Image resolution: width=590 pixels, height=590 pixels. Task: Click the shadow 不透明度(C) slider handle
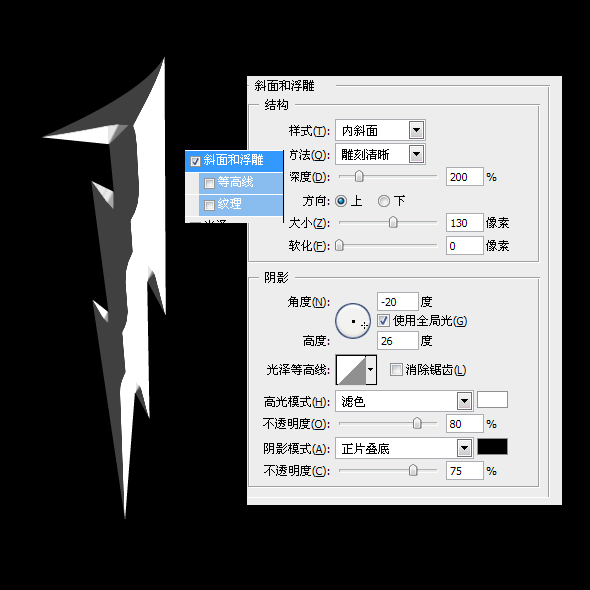(413, 470)
